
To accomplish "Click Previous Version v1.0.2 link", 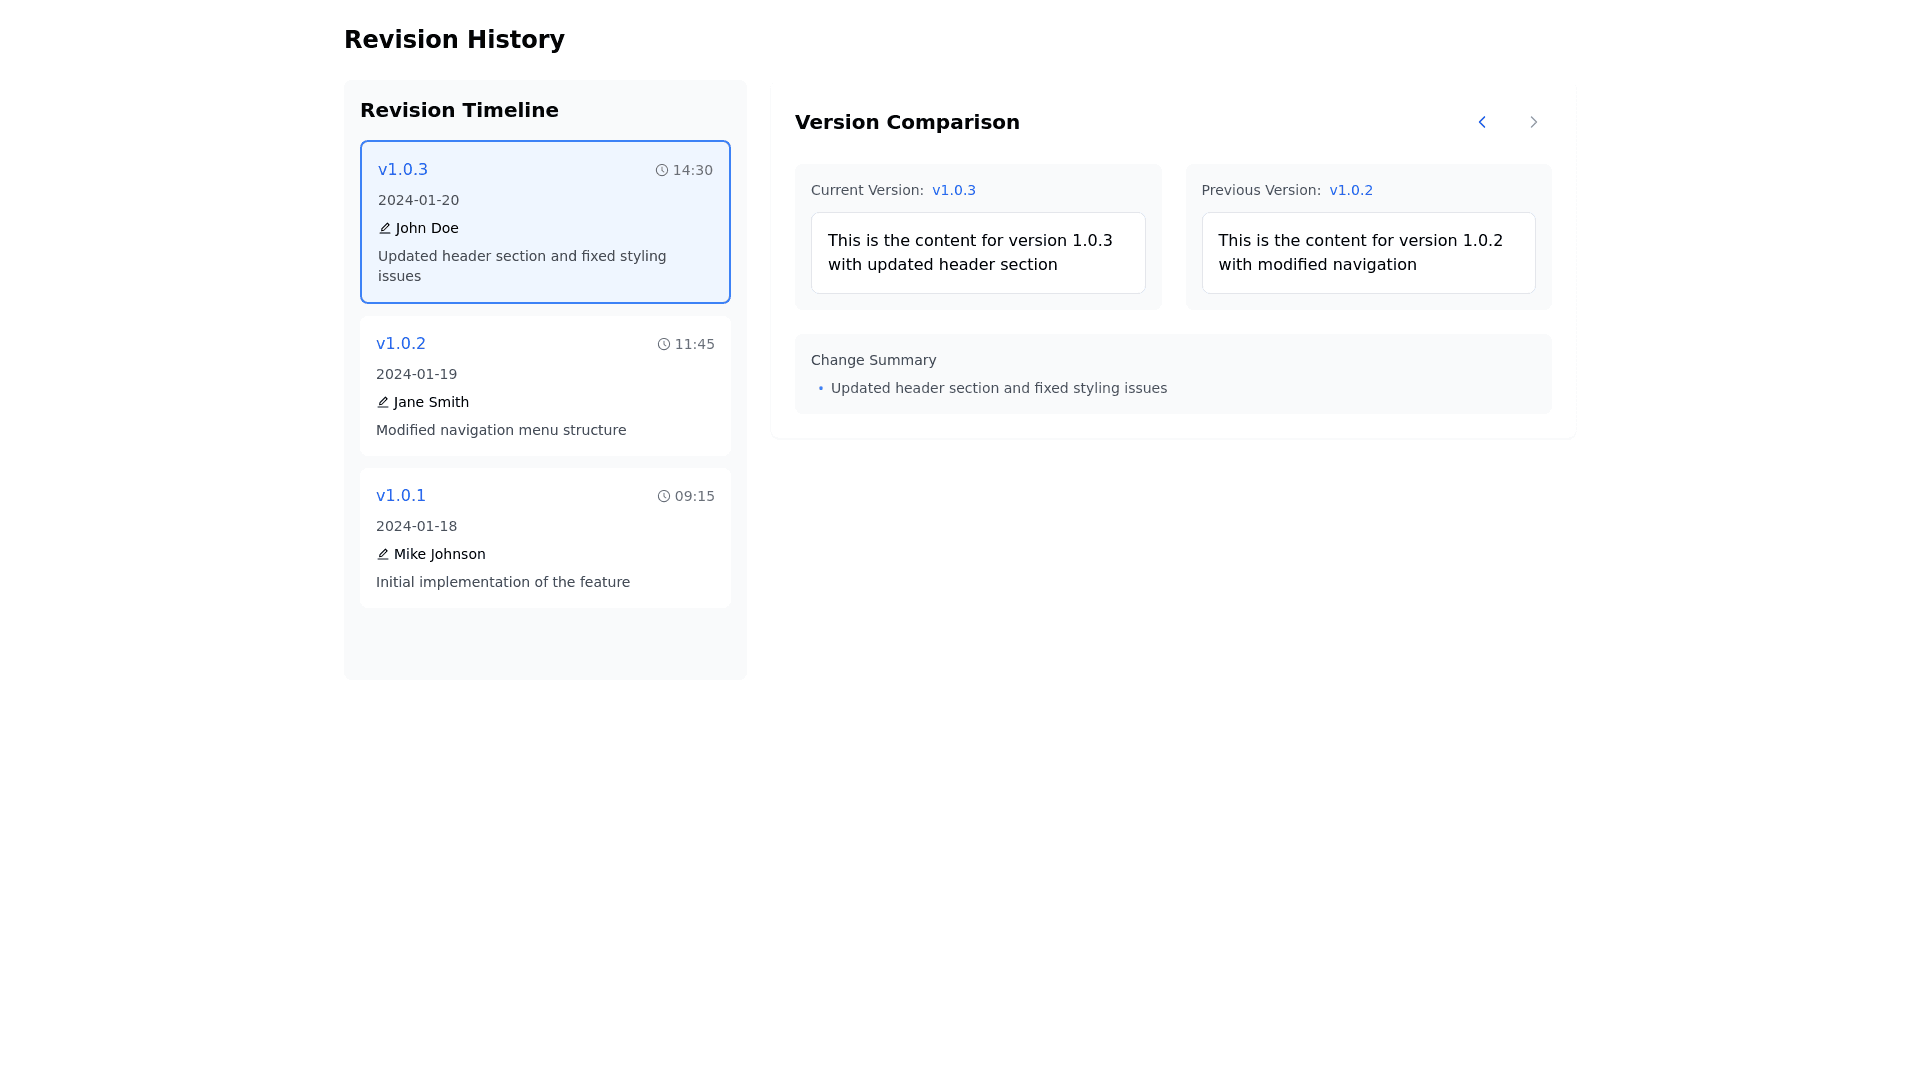I will (x=1350, y=190).
